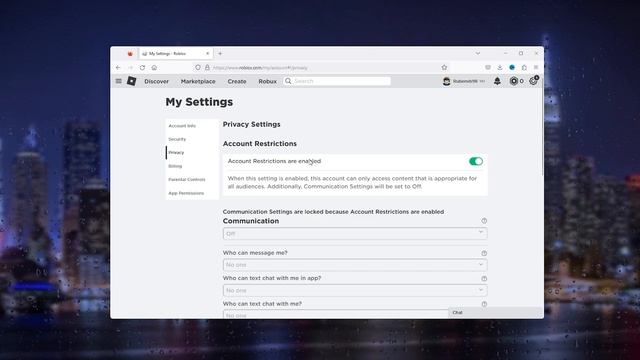Toggle Account Restrictions switch off
Screen dimensions: 640x360
(x=476, y=161)
